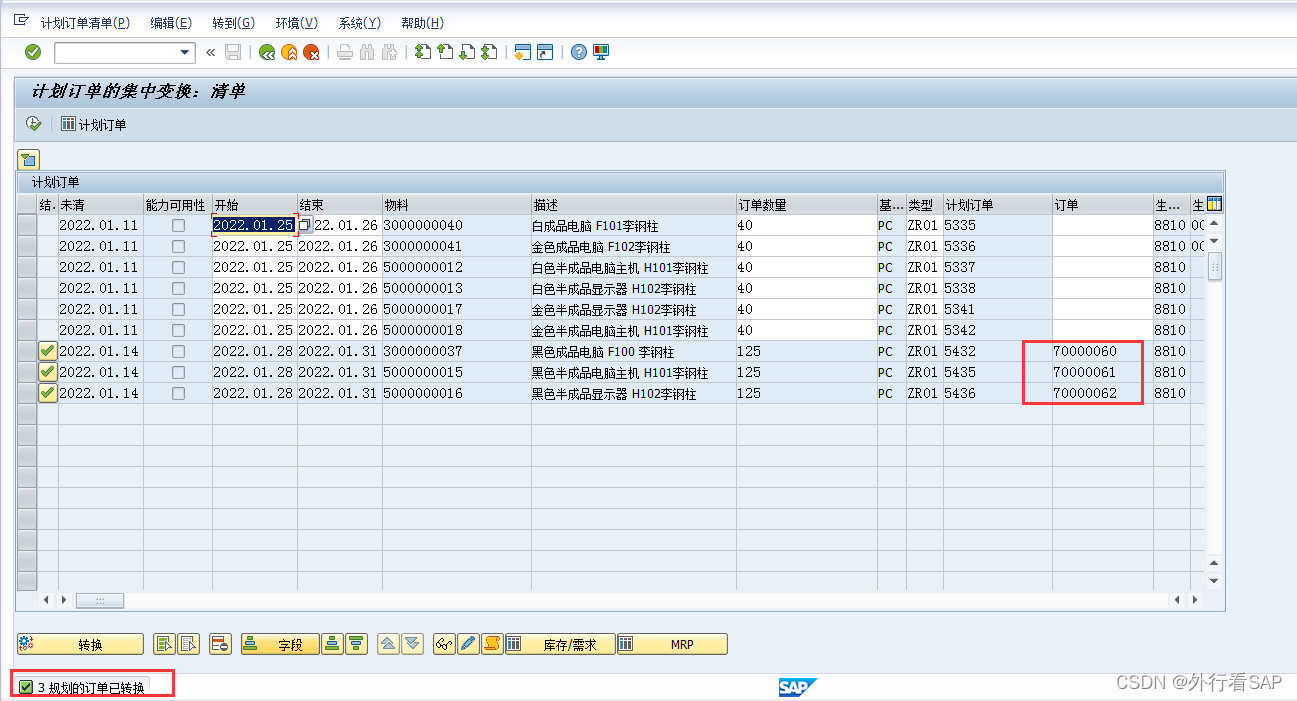Open the 环境 menu

pyautogui.click(x=296, y=23)
